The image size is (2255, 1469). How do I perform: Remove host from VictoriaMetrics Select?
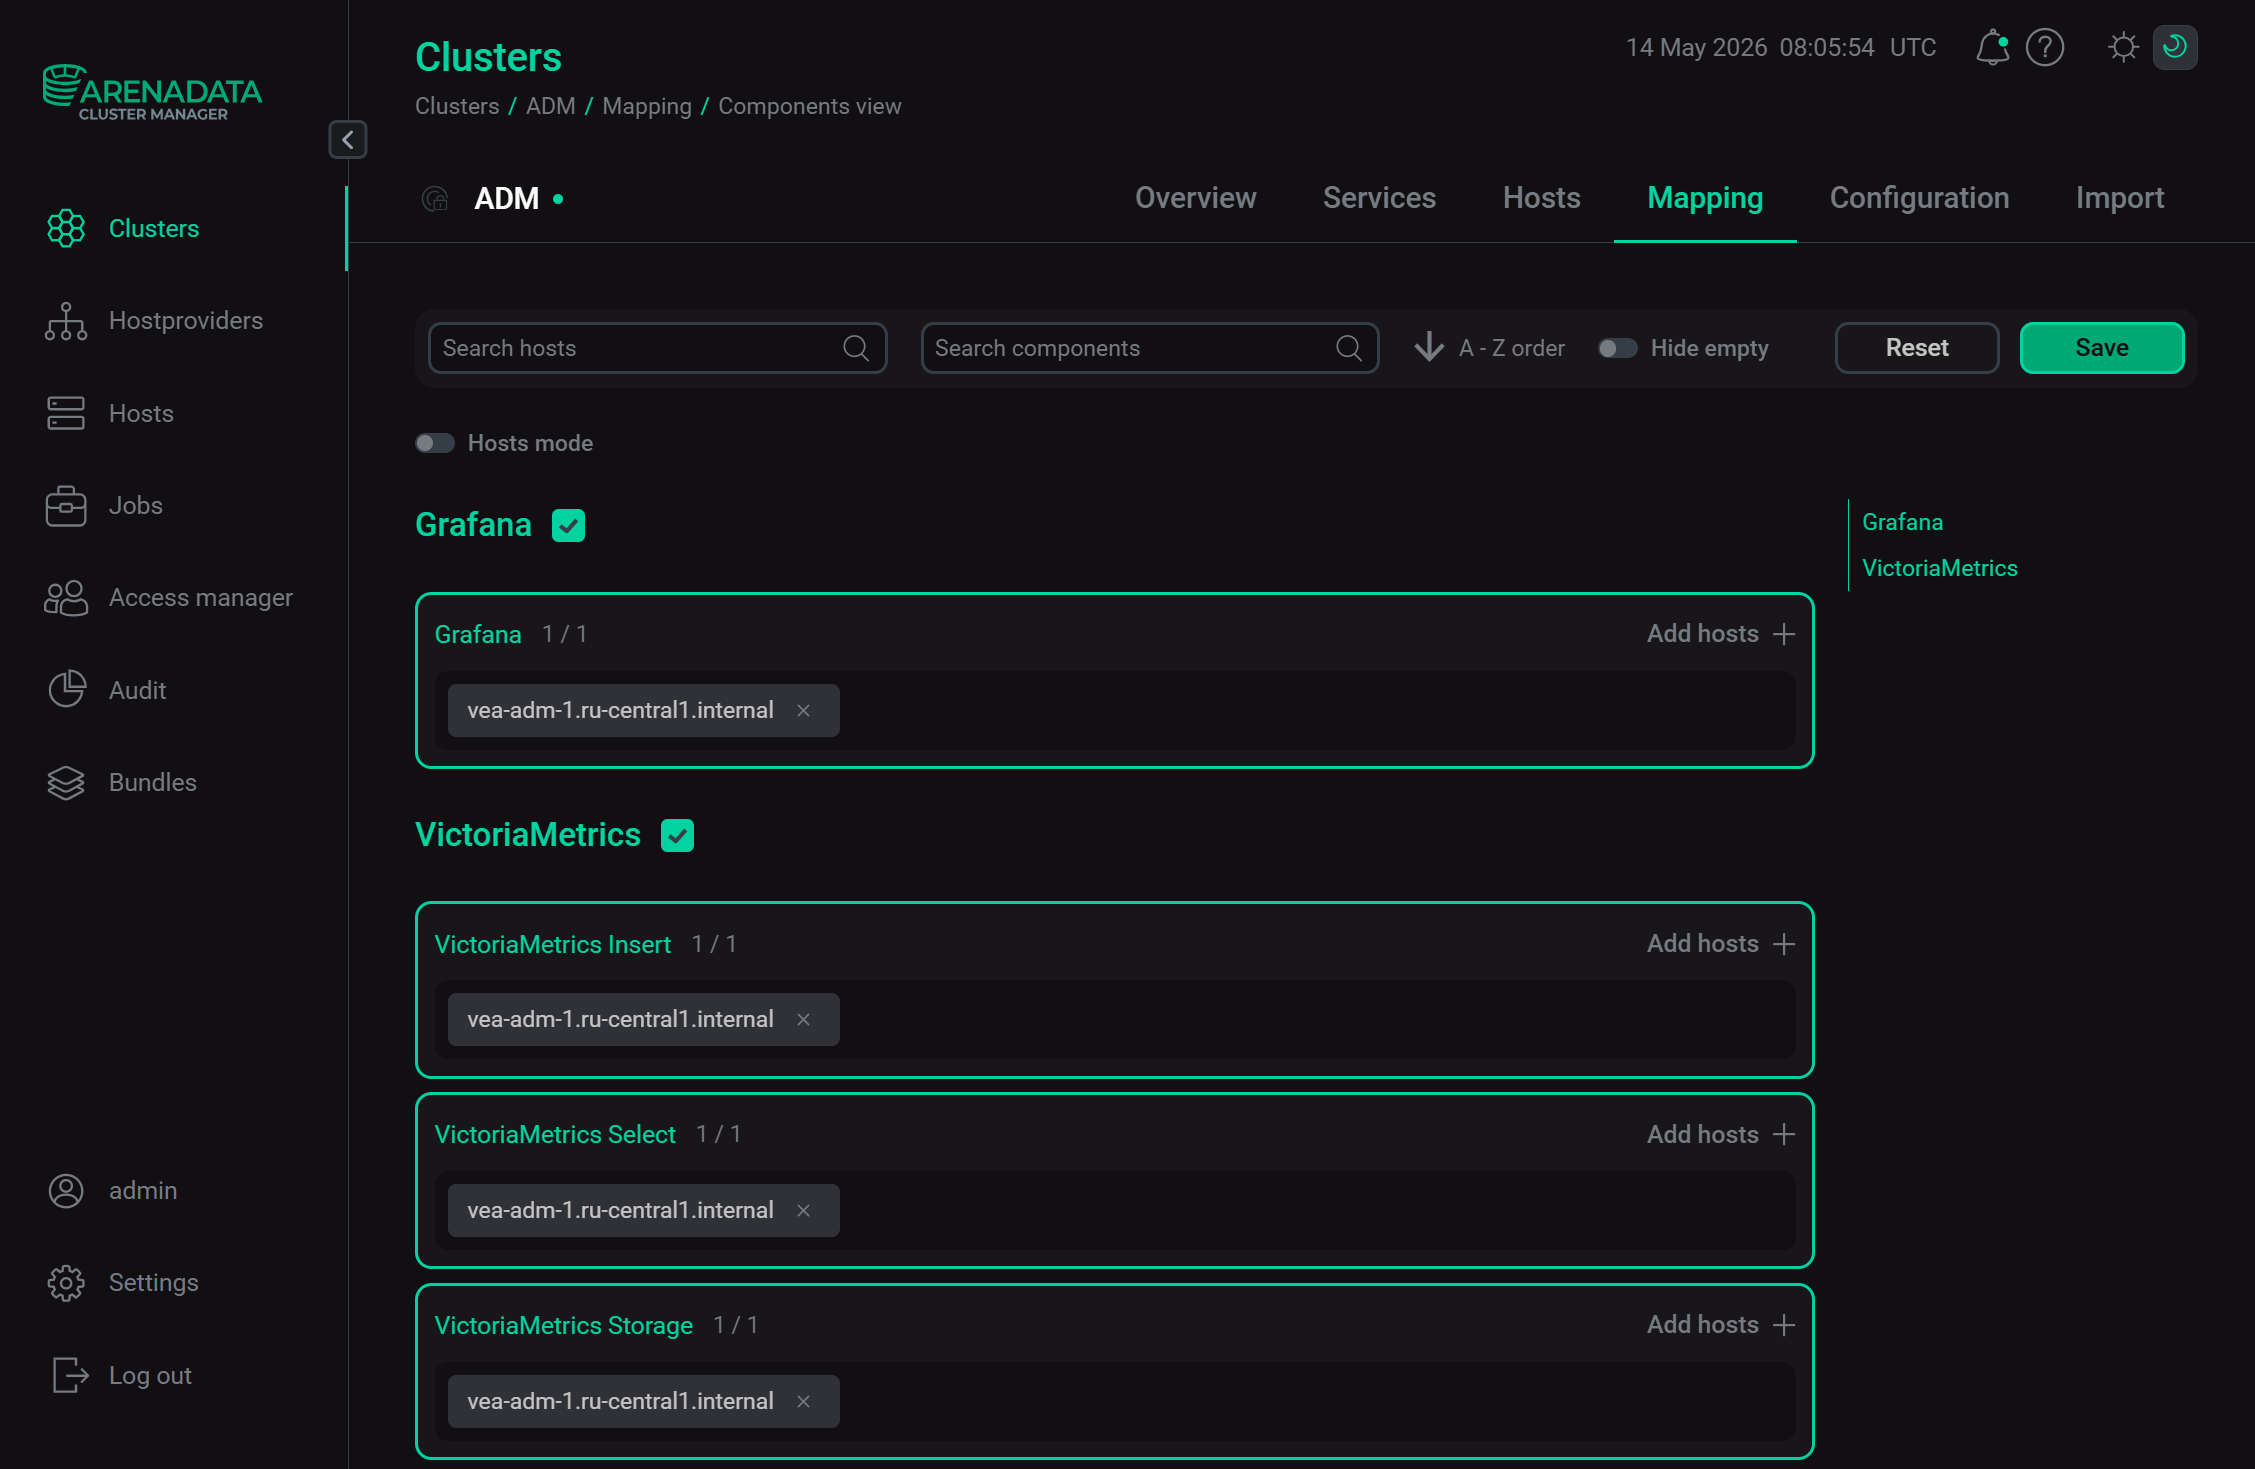[x=803, y=1211]
